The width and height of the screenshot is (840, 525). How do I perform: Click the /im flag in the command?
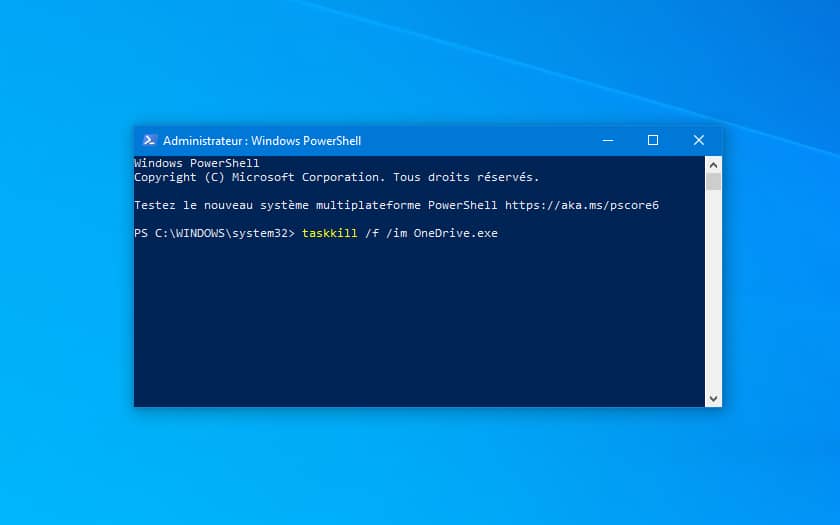396,233
